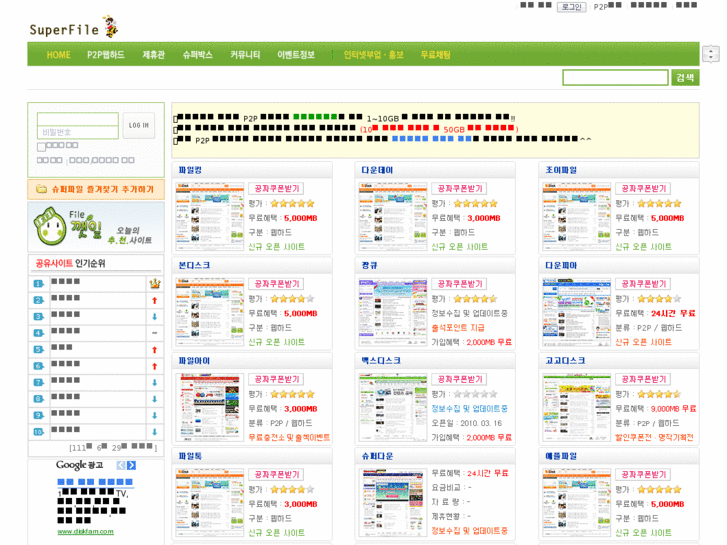Select the 제휴관 menu item

click(x=153, y=55)
